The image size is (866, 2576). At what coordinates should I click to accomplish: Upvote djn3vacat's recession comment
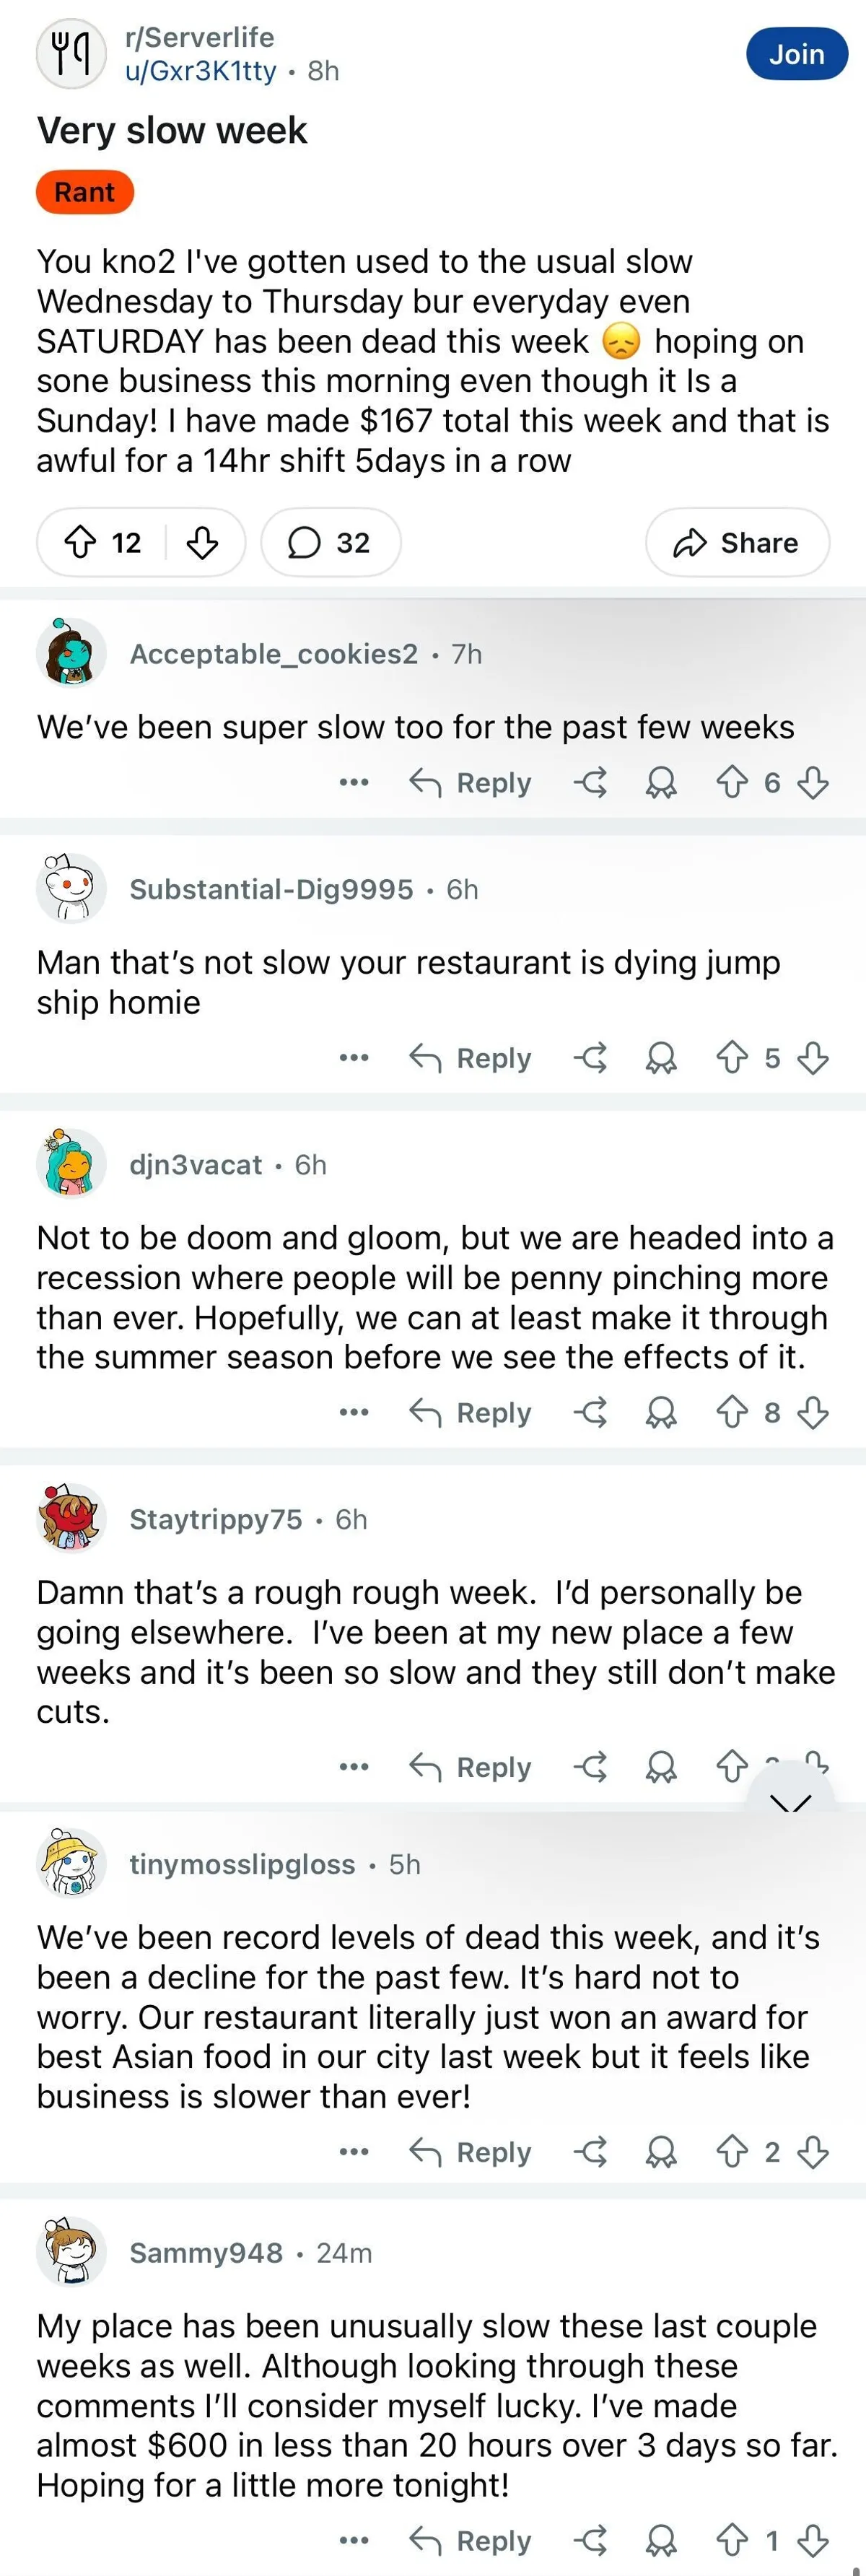(732, 1412)
